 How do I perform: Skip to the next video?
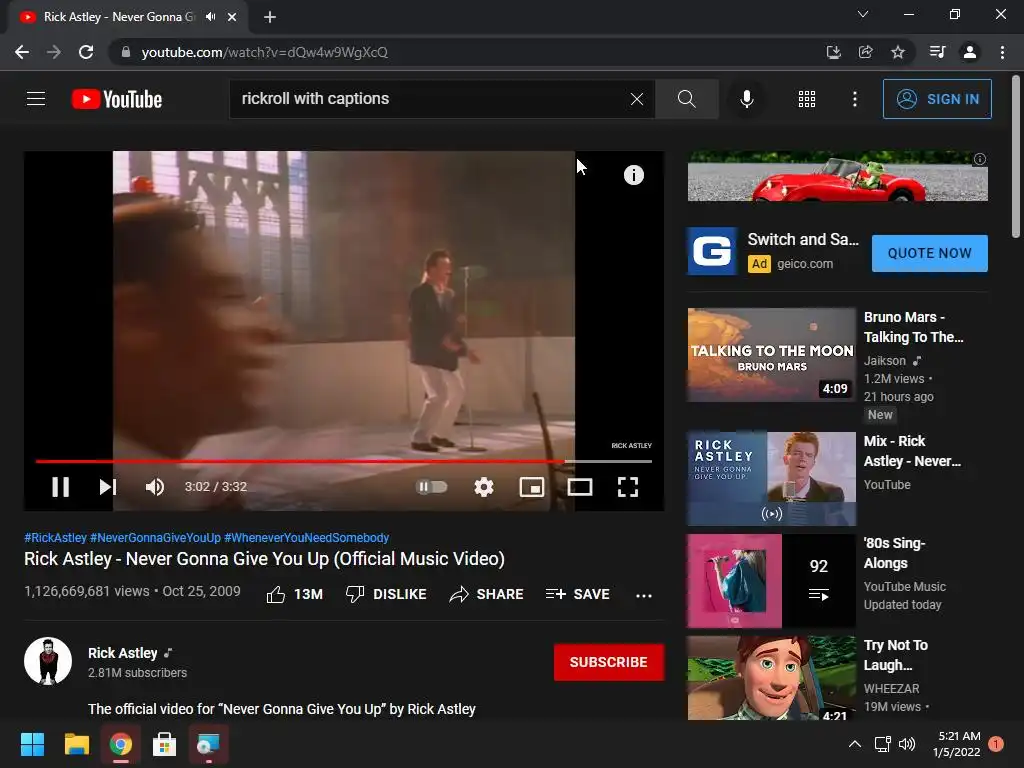108,487
